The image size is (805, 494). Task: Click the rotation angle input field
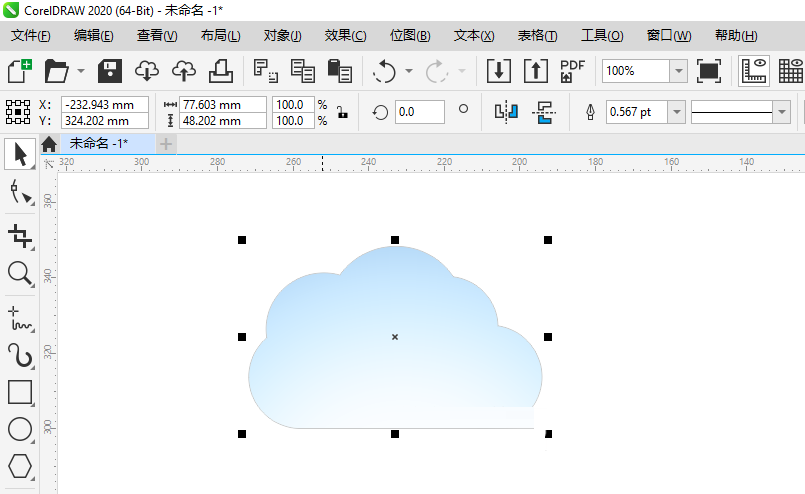[x=419, y=112]
